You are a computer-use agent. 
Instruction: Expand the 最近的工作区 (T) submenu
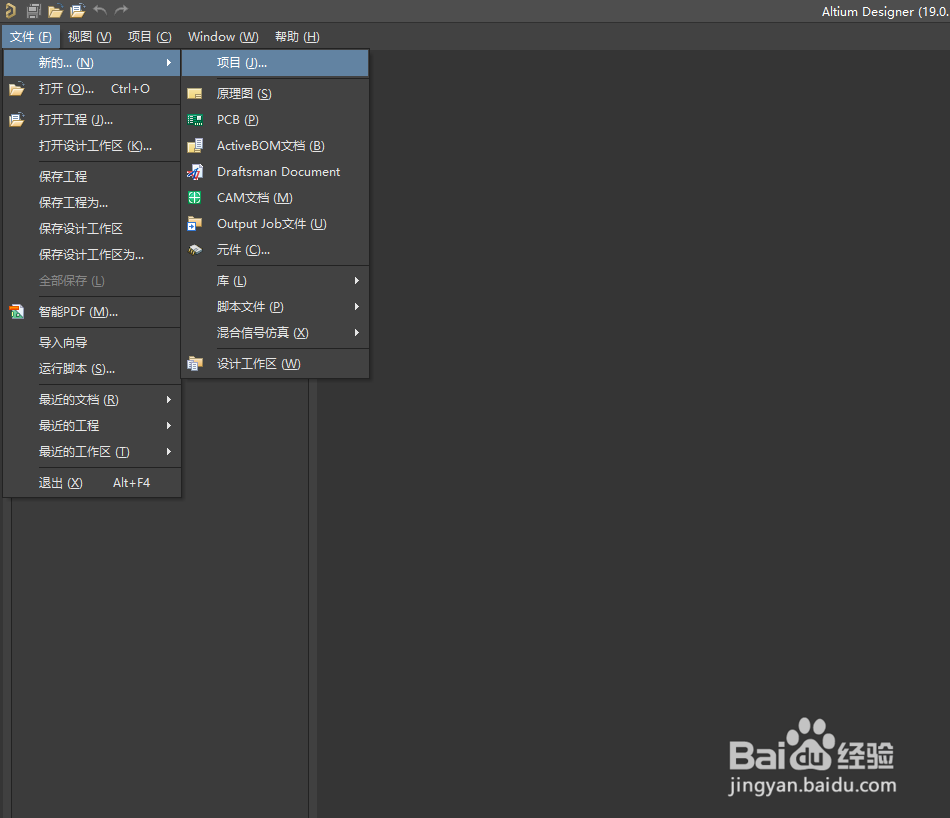click(92, 452)
